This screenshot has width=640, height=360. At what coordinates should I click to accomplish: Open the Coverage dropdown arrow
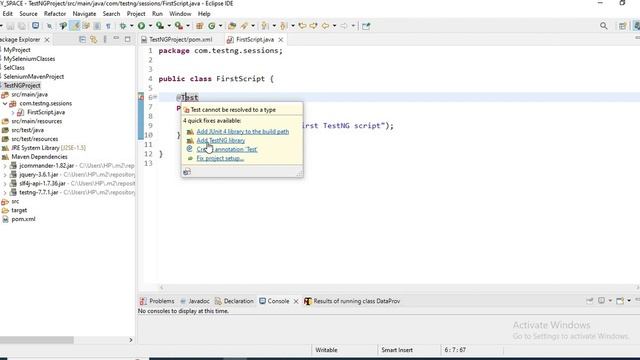point(169,26)
